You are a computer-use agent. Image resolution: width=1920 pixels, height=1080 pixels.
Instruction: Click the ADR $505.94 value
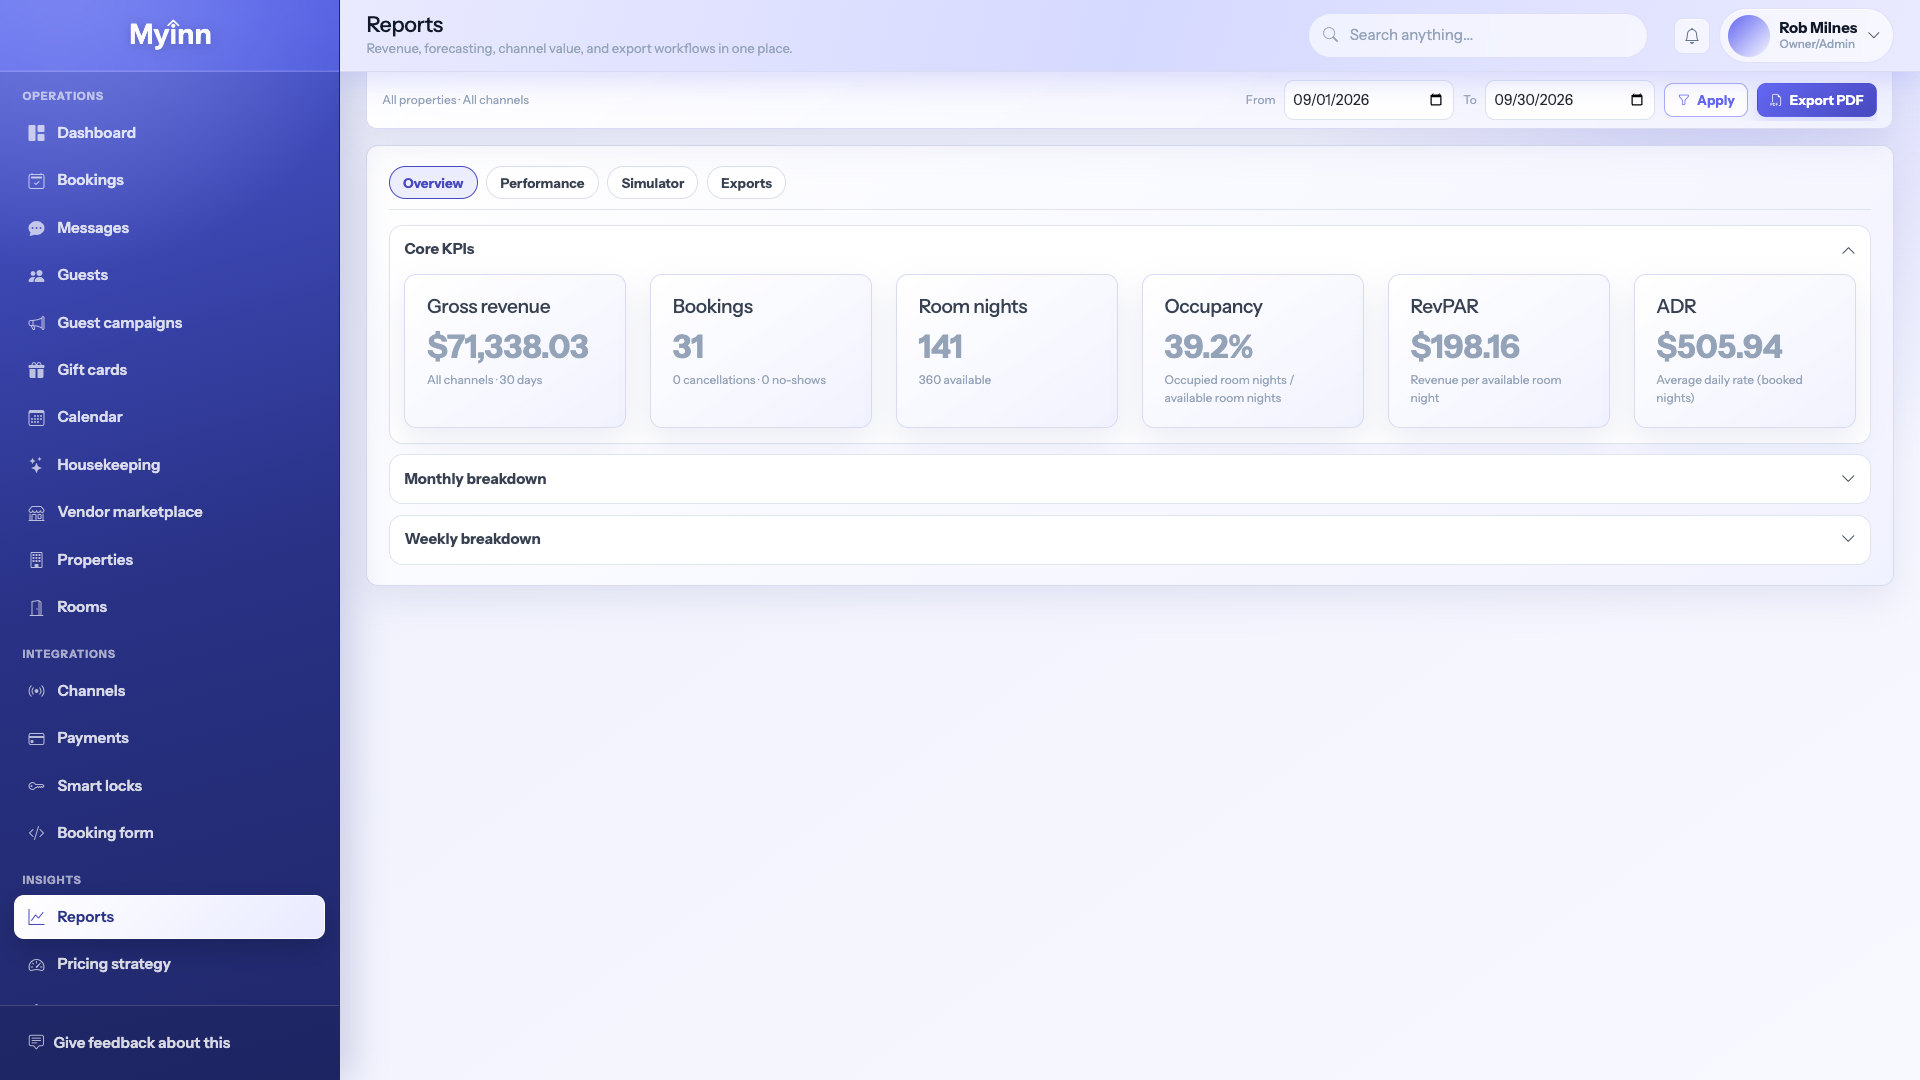click(x=1719, y=347)
